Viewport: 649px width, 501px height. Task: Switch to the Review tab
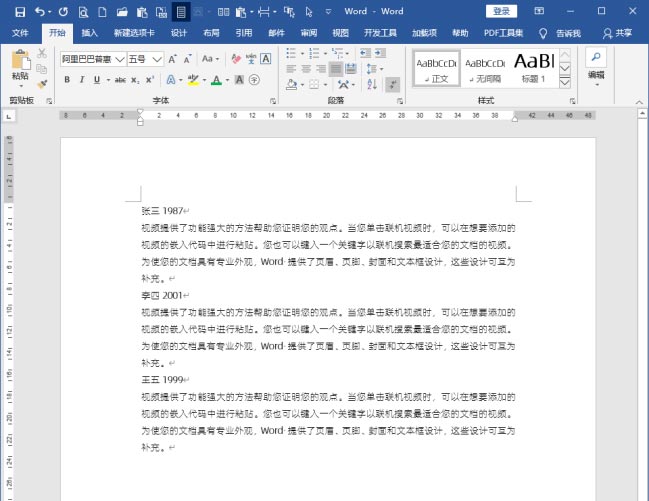click(309, 33)
